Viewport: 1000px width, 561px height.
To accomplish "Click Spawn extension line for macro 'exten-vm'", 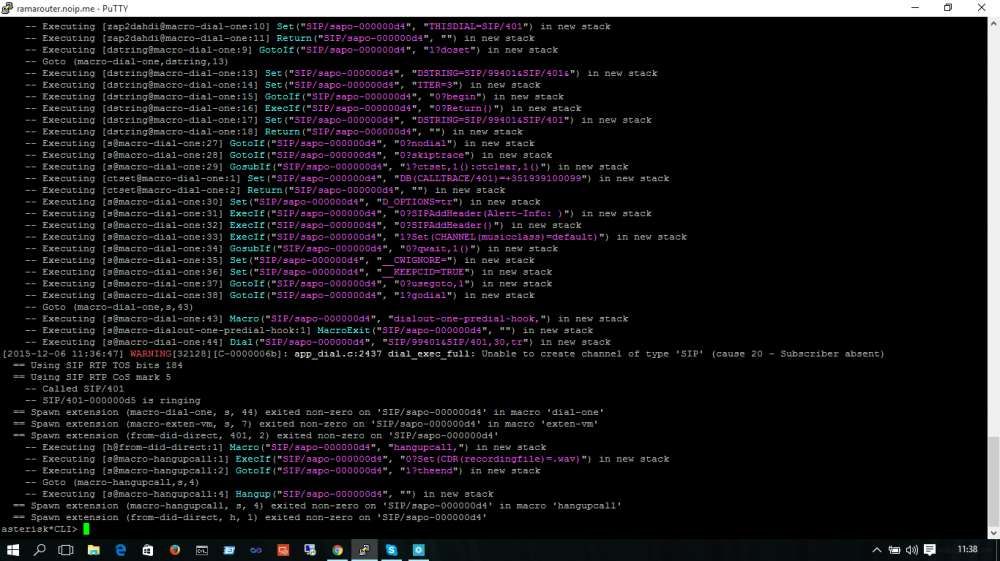I will tap(305, 424).
